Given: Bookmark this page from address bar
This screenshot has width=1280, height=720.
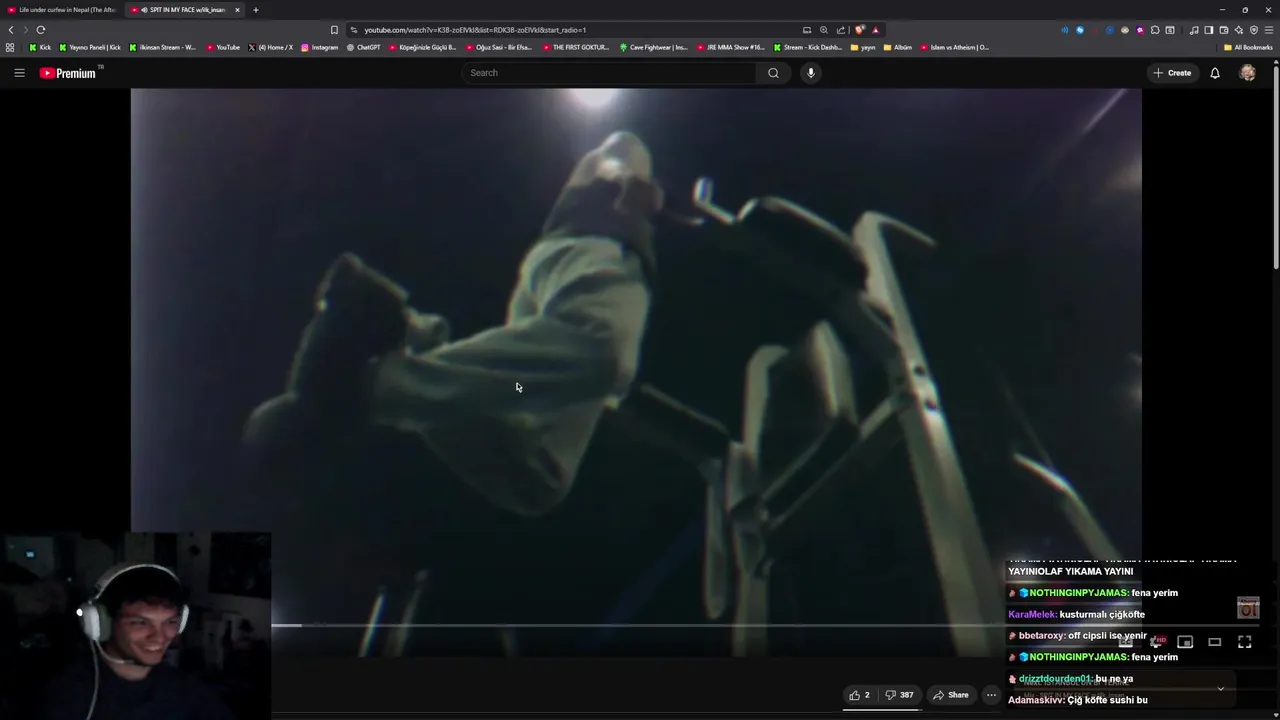Looking at the screenshot, I should click(x=334, y=30).
